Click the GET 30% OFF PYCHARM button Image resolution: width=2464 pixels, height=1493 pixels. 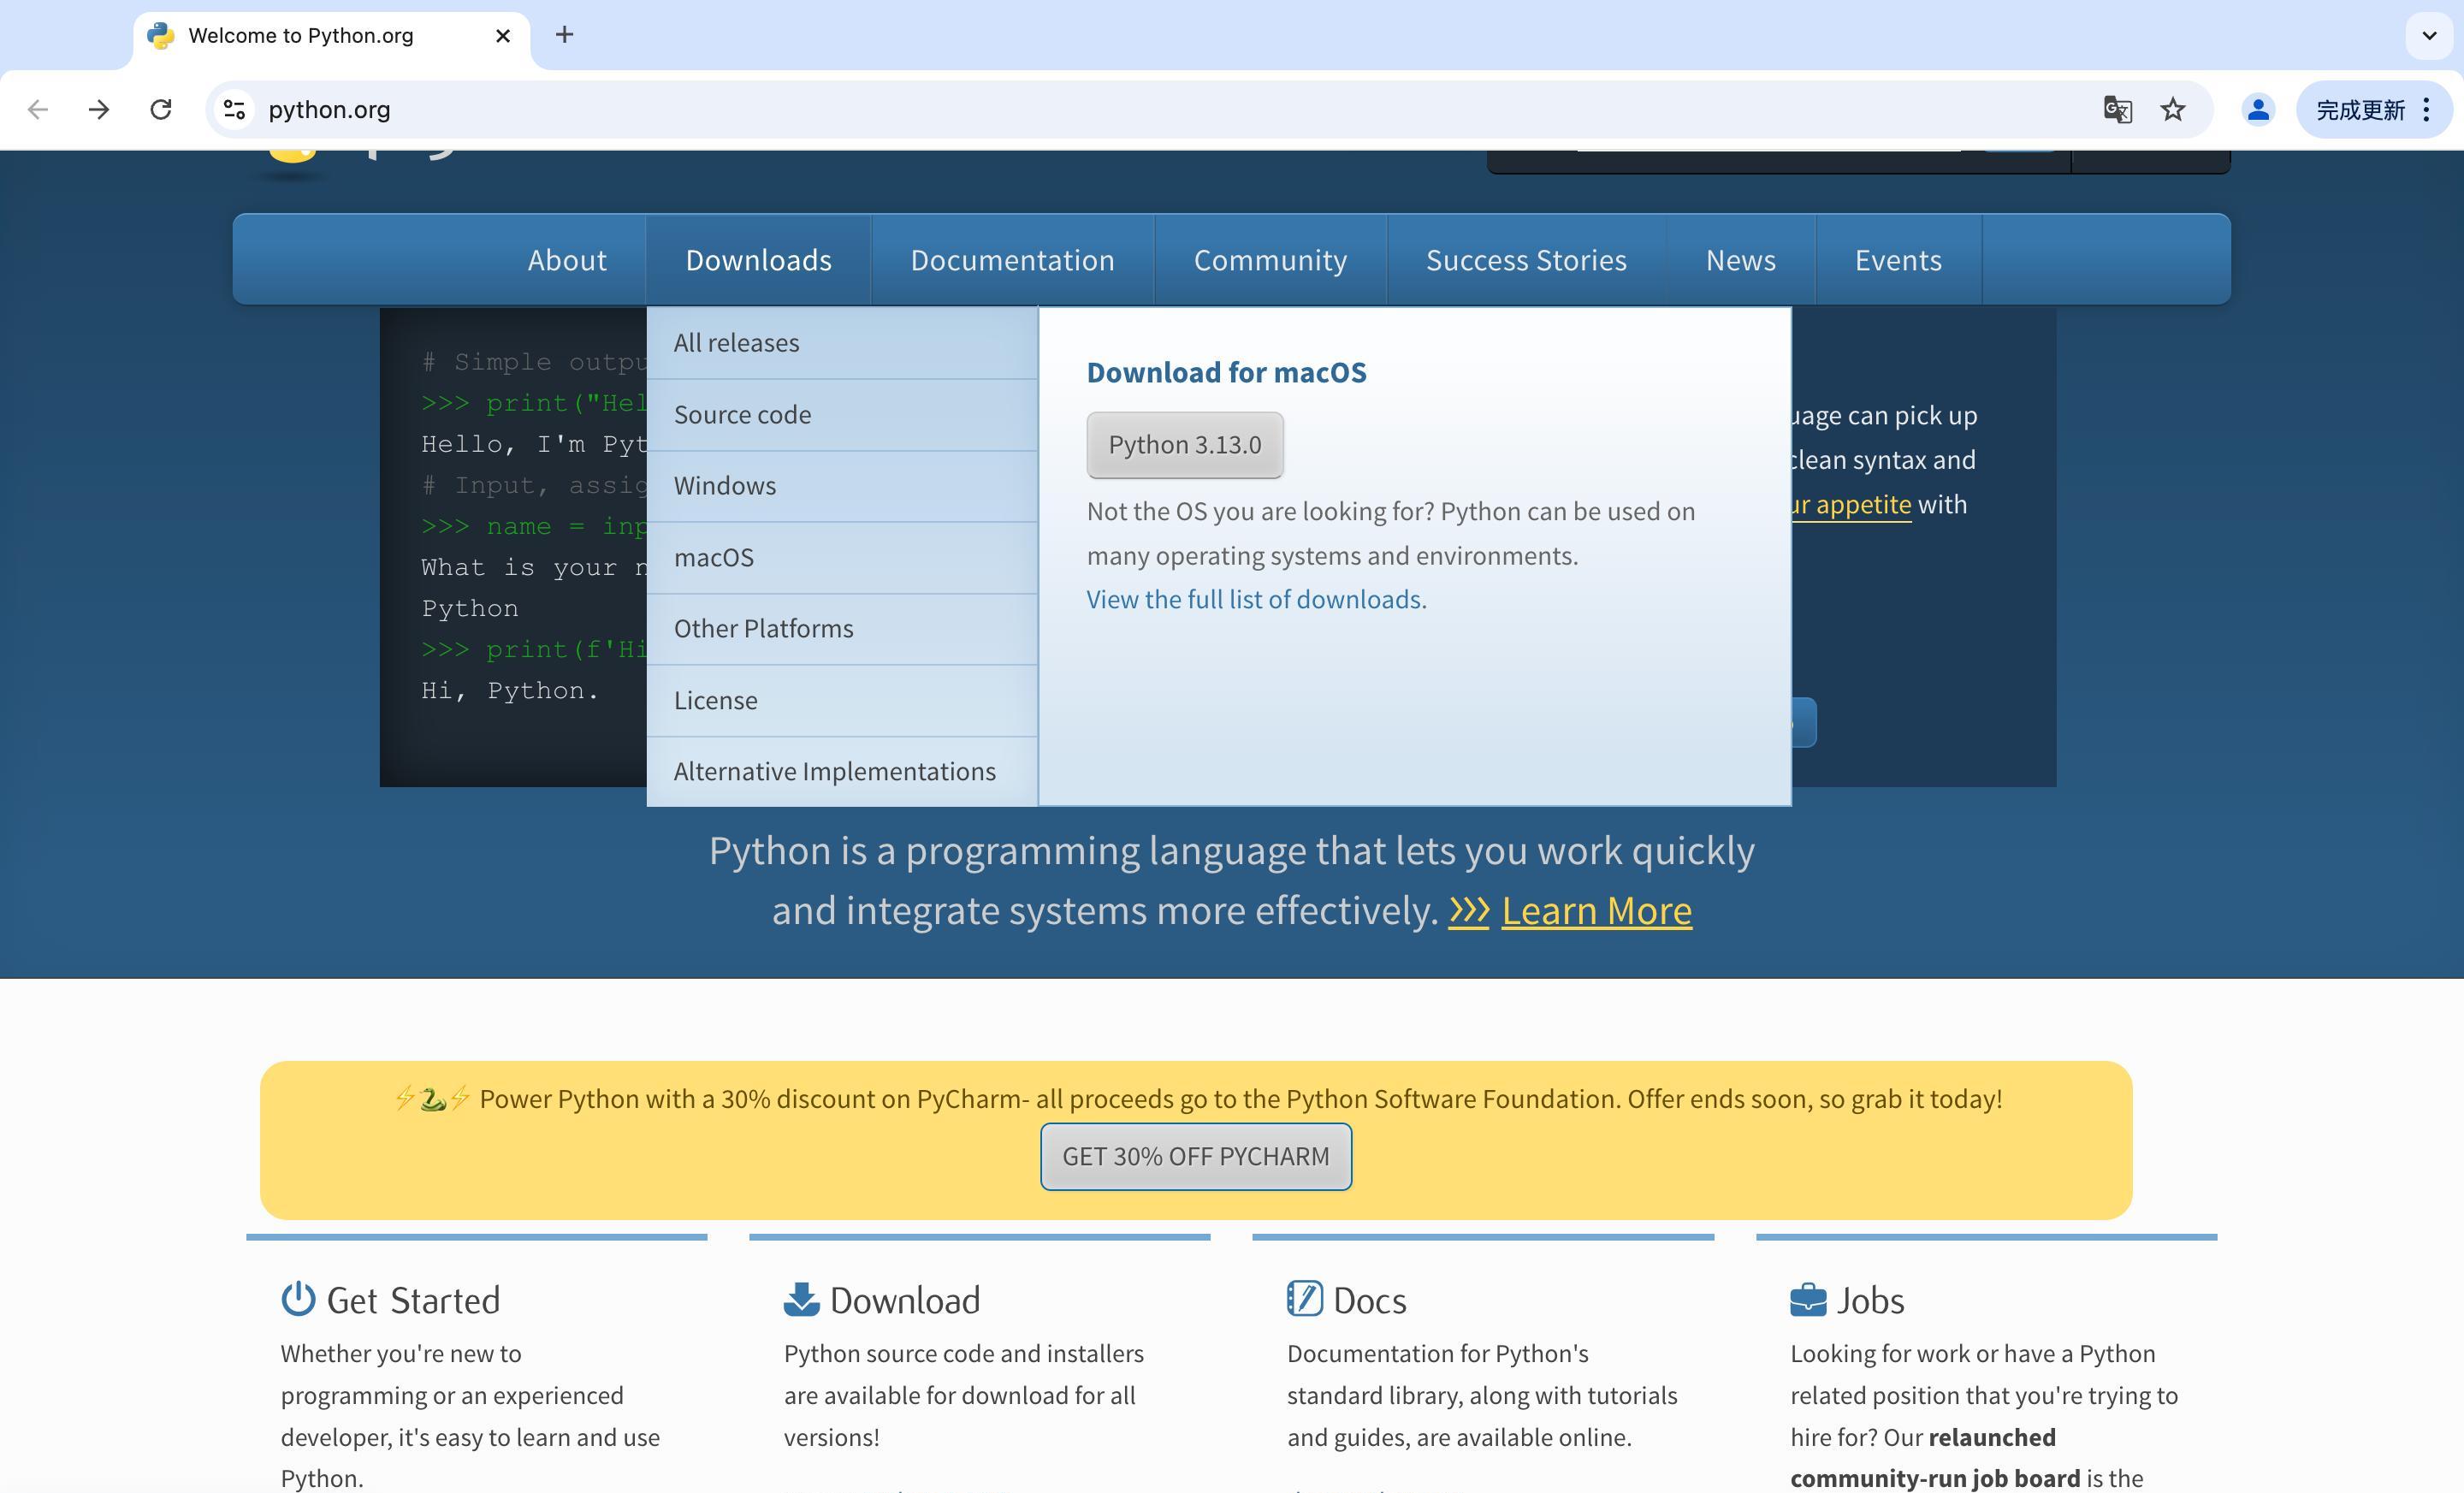pyautogui.click(x=1195, y=1155)
